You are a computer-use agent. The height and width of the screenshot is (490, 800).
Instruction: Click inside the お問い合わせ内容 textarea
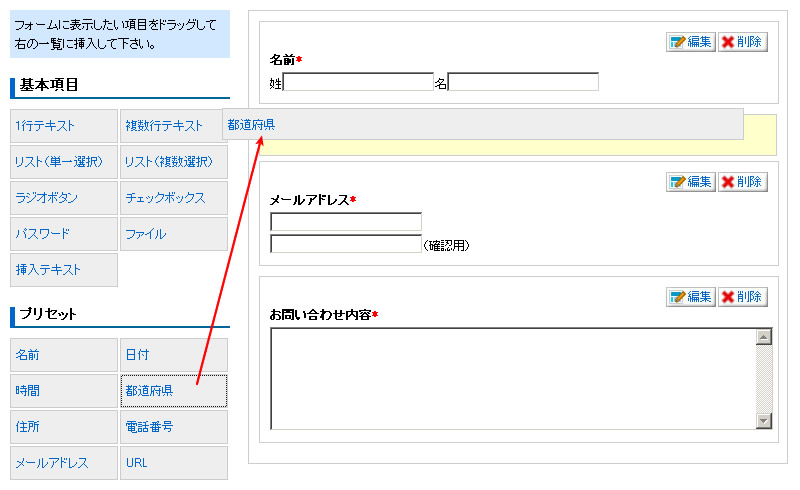click(x=510, y=378)
